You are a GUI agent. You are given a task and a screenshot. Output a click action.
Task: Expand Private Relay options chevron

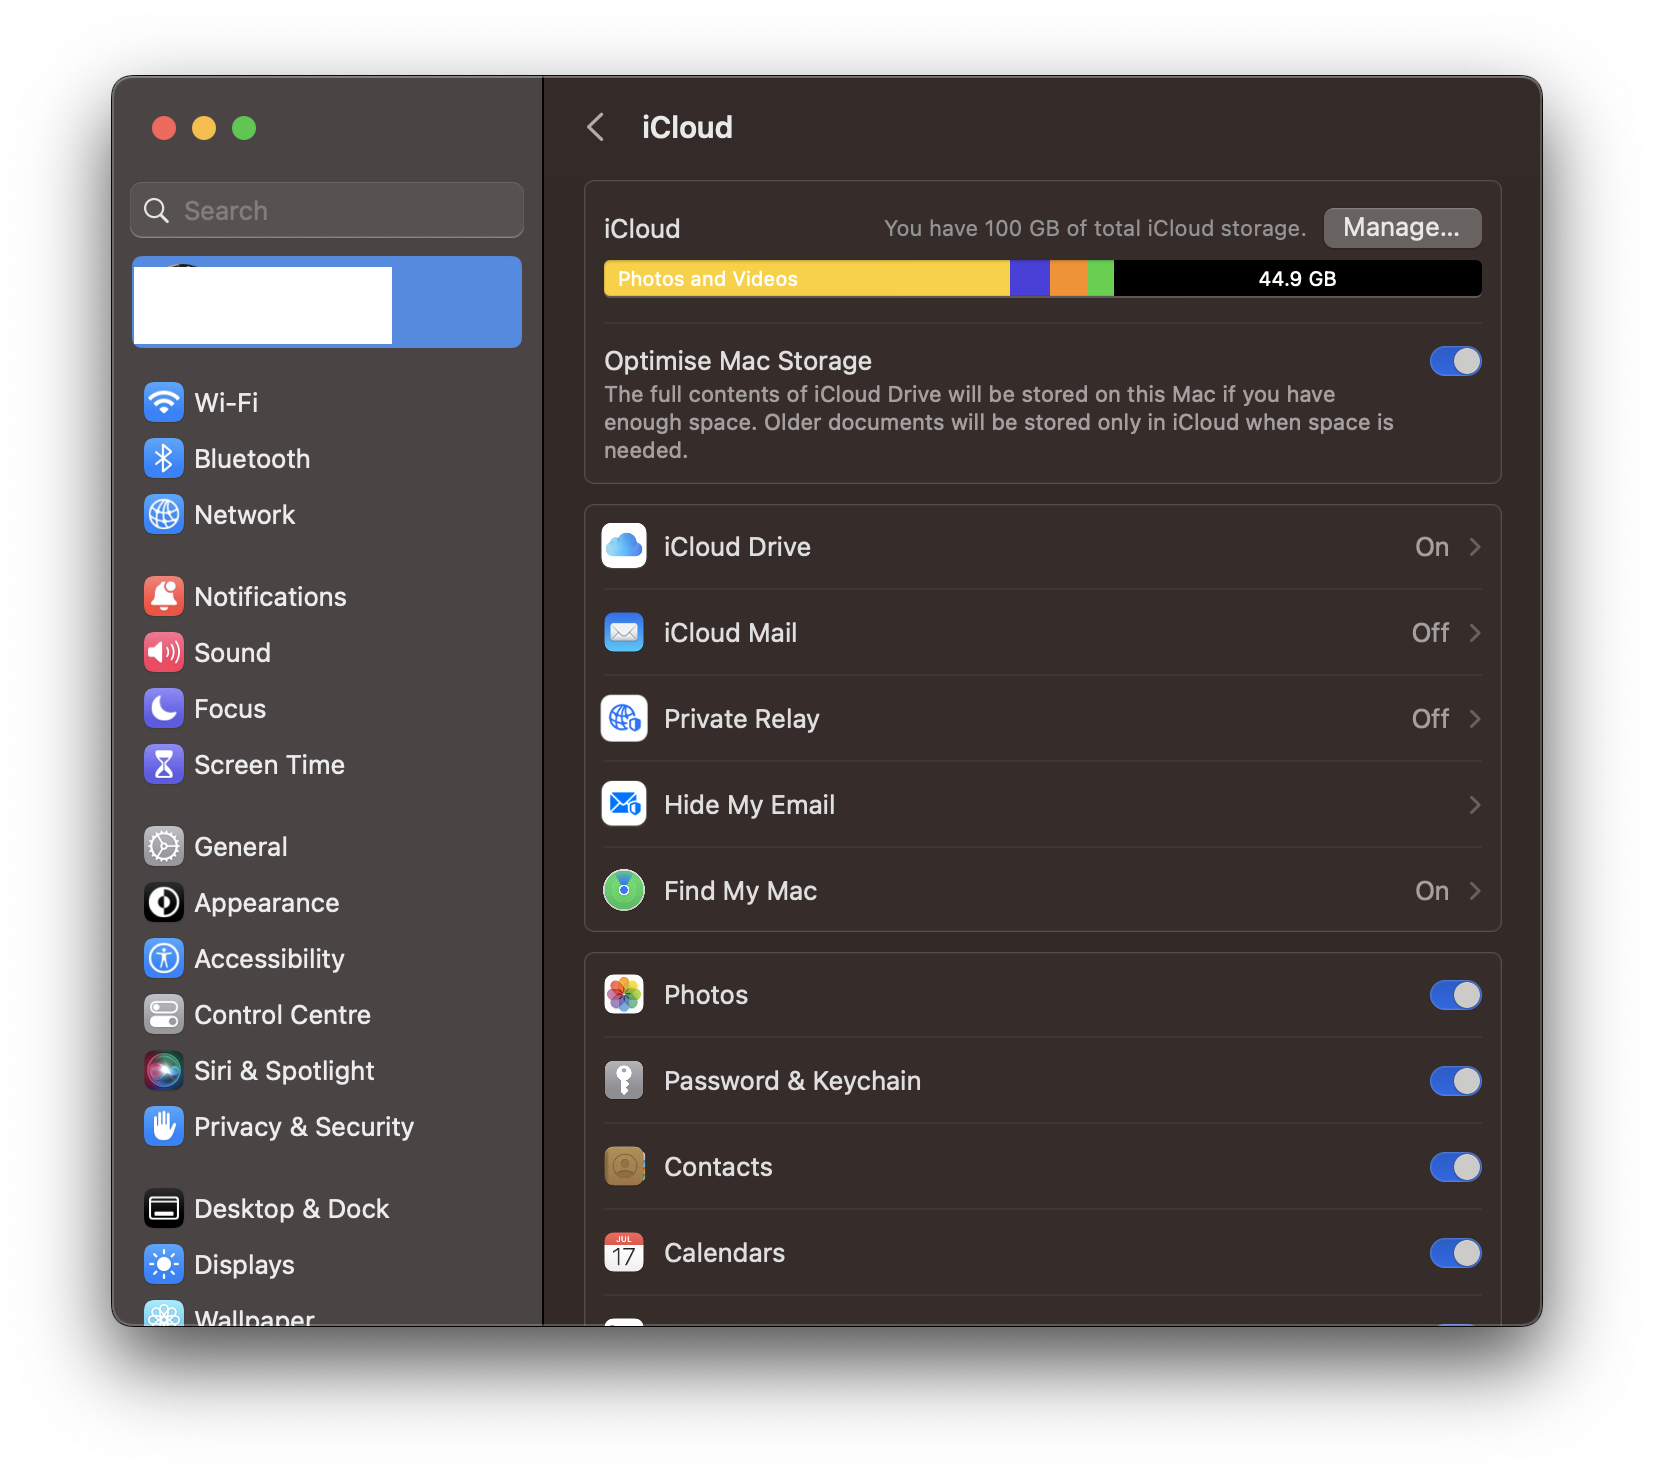[x=1475, y=719]
